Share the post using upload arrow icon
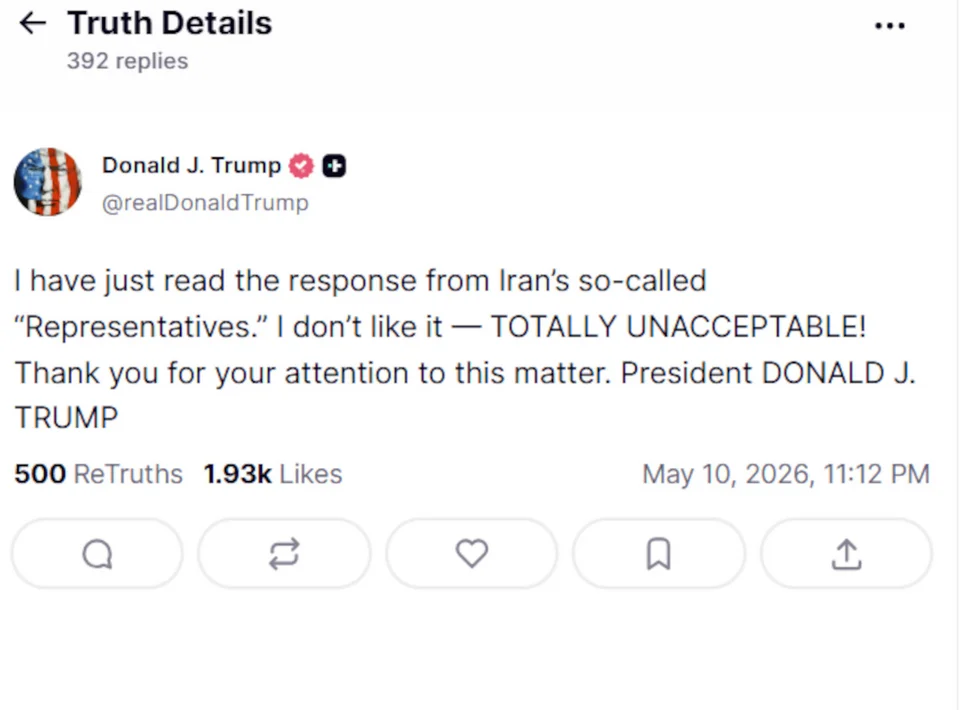Screen dimensions: 960x710 coord(846,554)
